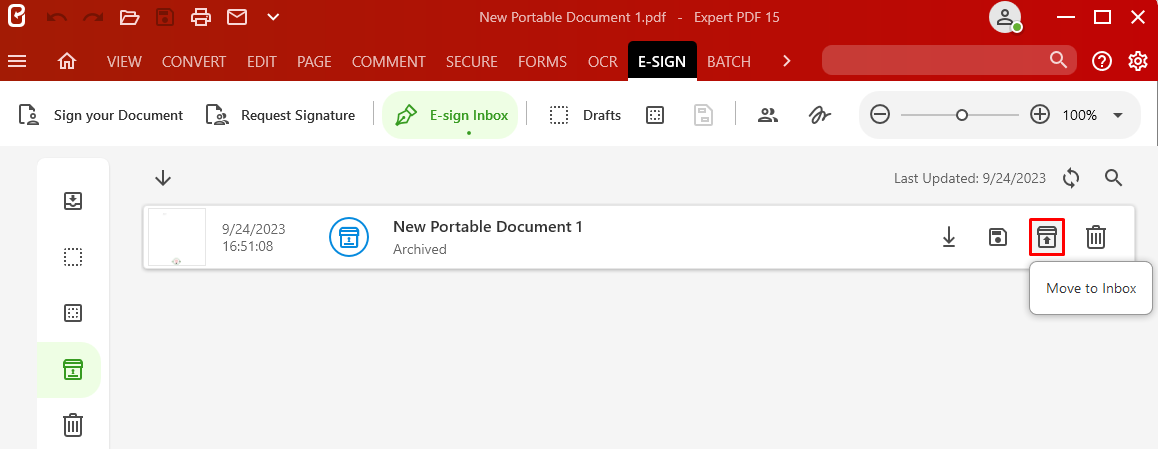Click the Expert PDF app logo icon
The width and height of the screenshot is (1158, 449).
[16, 16]
